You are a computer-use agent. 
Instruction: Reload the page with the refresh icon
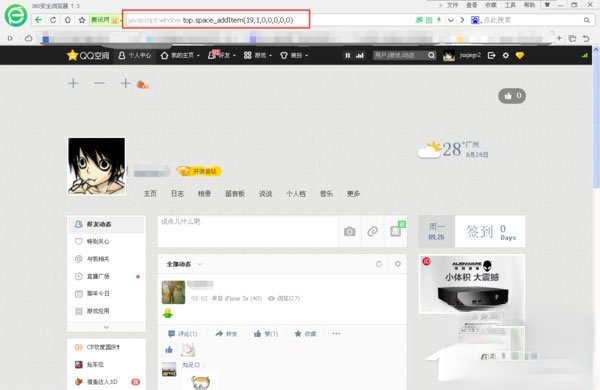tap(53, 20)
